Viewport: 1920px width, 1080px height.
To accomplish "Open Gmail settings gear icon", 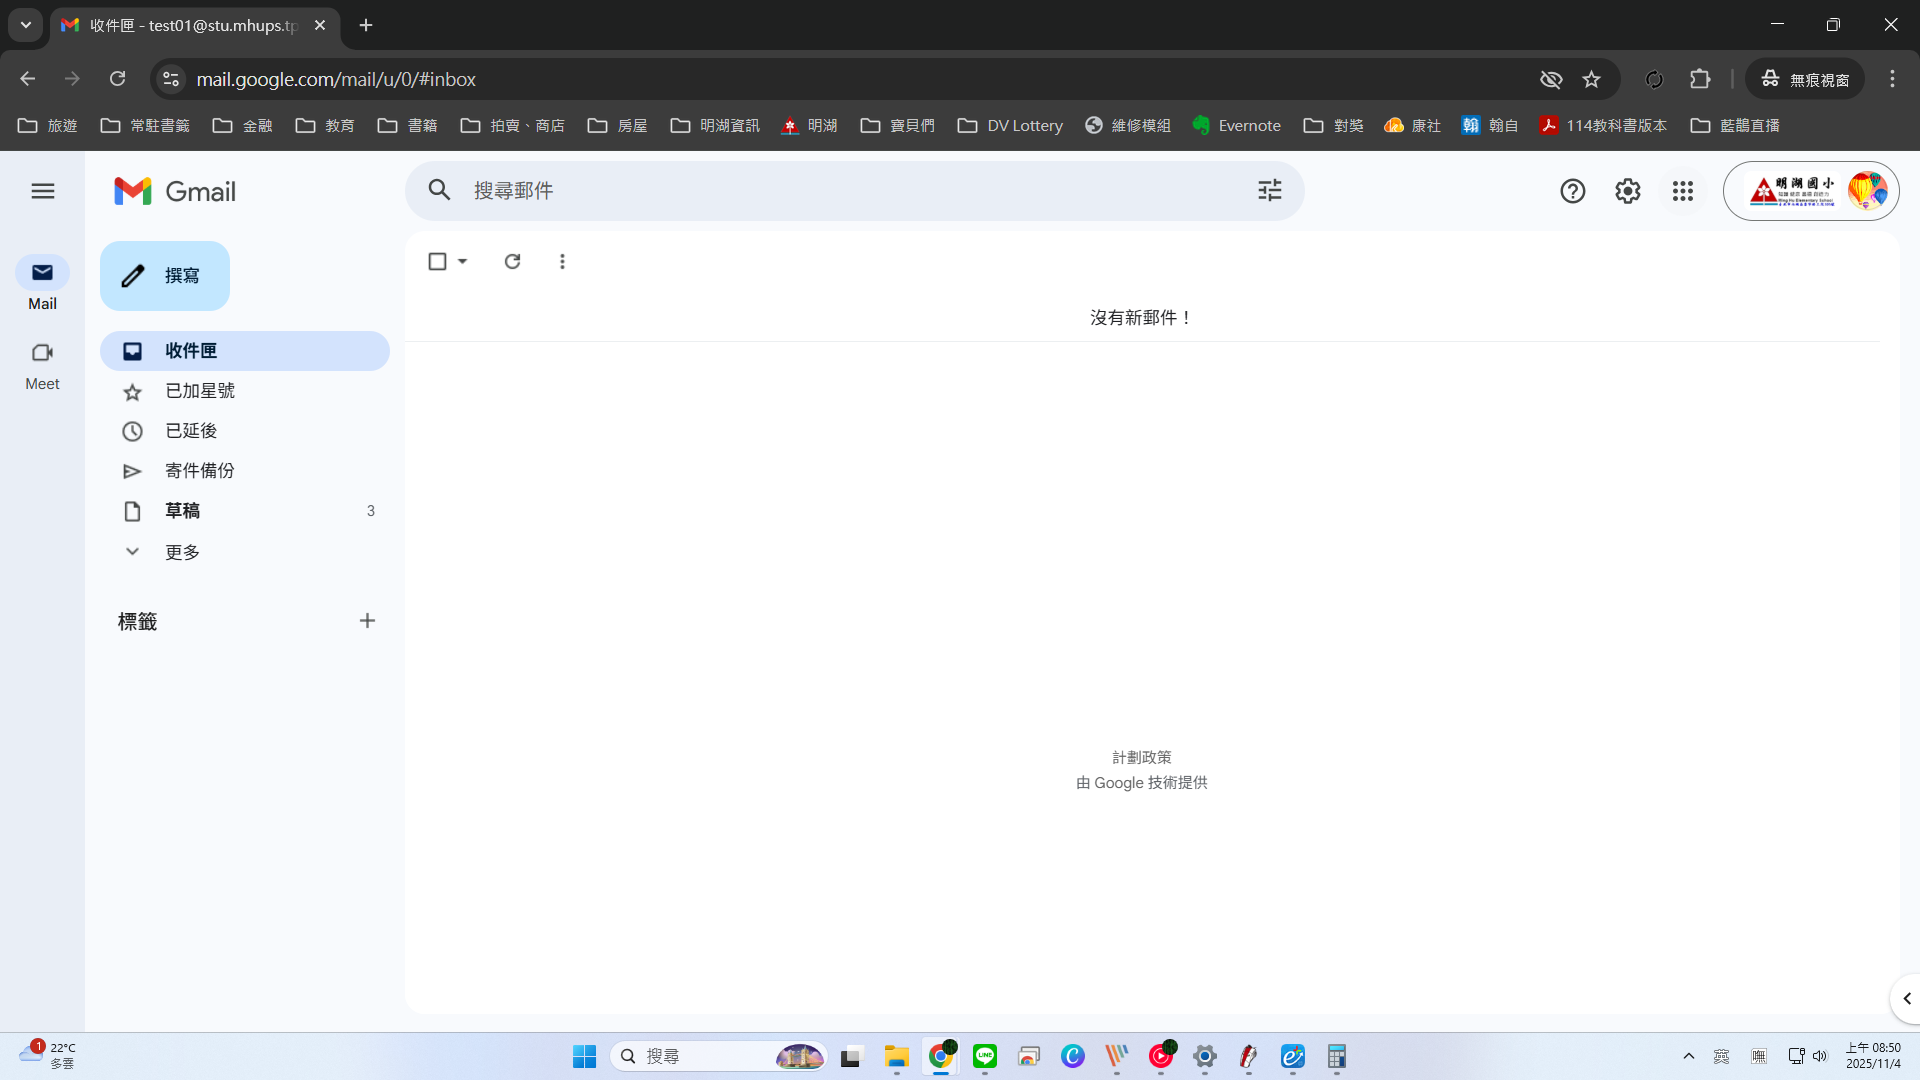I will click(x=1627, y=191).
